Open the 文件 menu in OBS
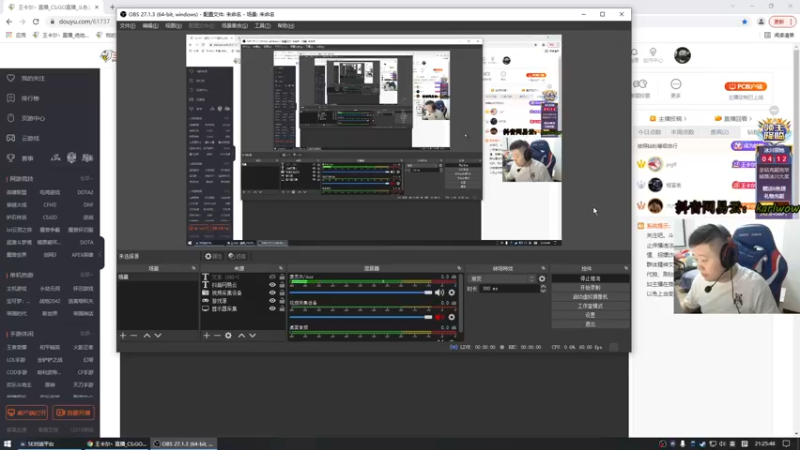The width and height of the screenshot is (800, 450). coord(128,26)
